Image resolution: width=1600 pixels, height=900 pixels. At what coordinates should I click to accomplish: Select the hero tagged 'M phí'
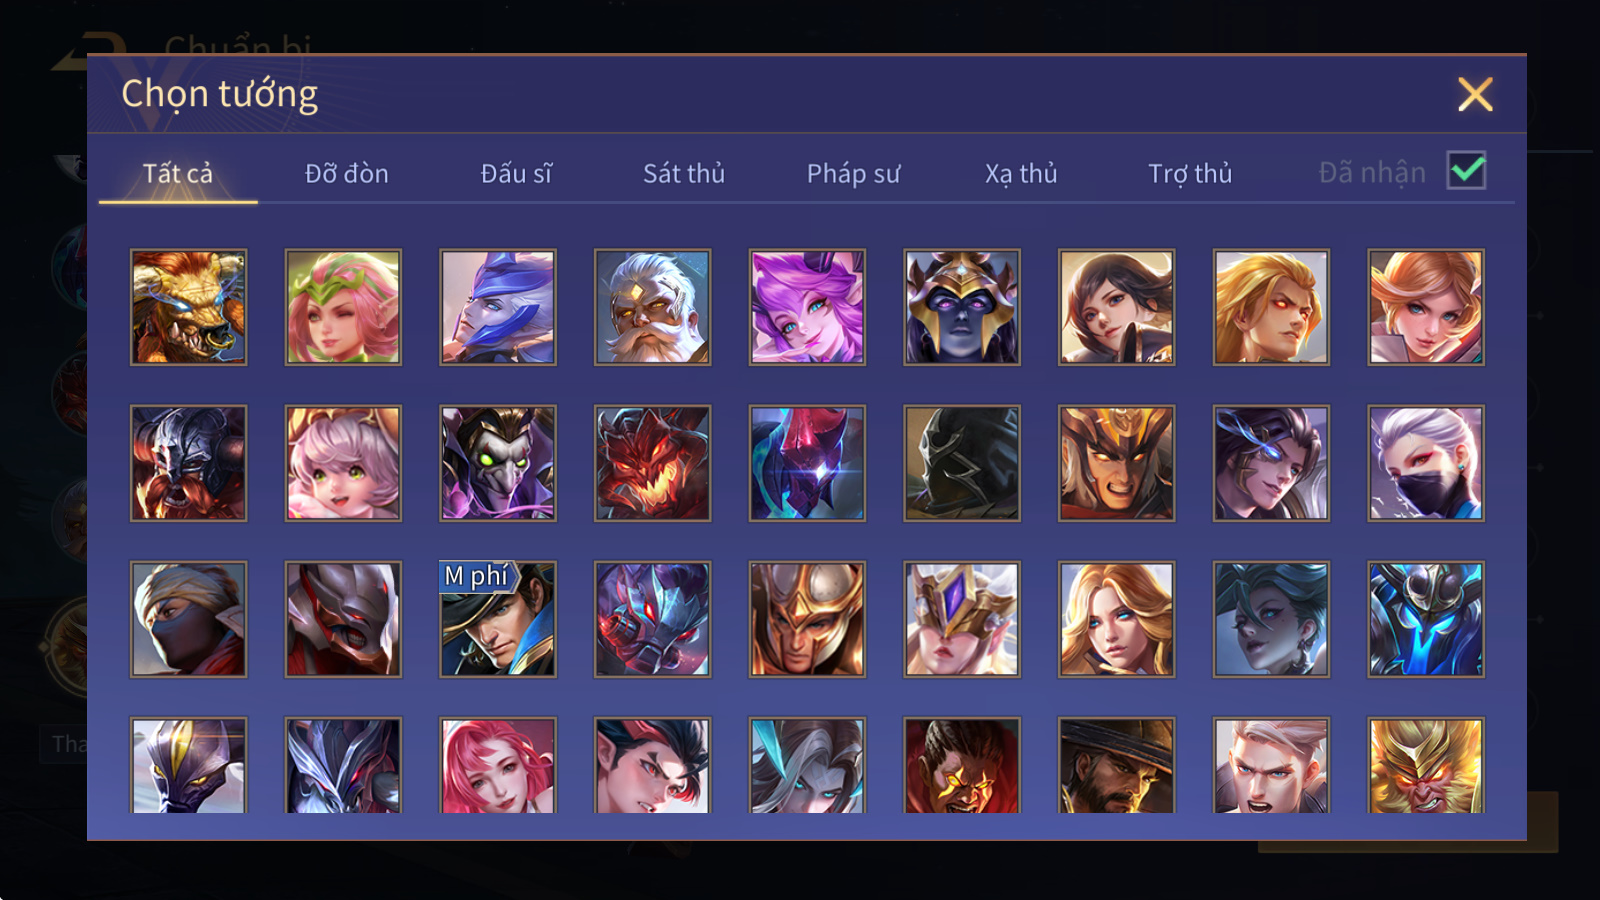(x=498, y=619)
